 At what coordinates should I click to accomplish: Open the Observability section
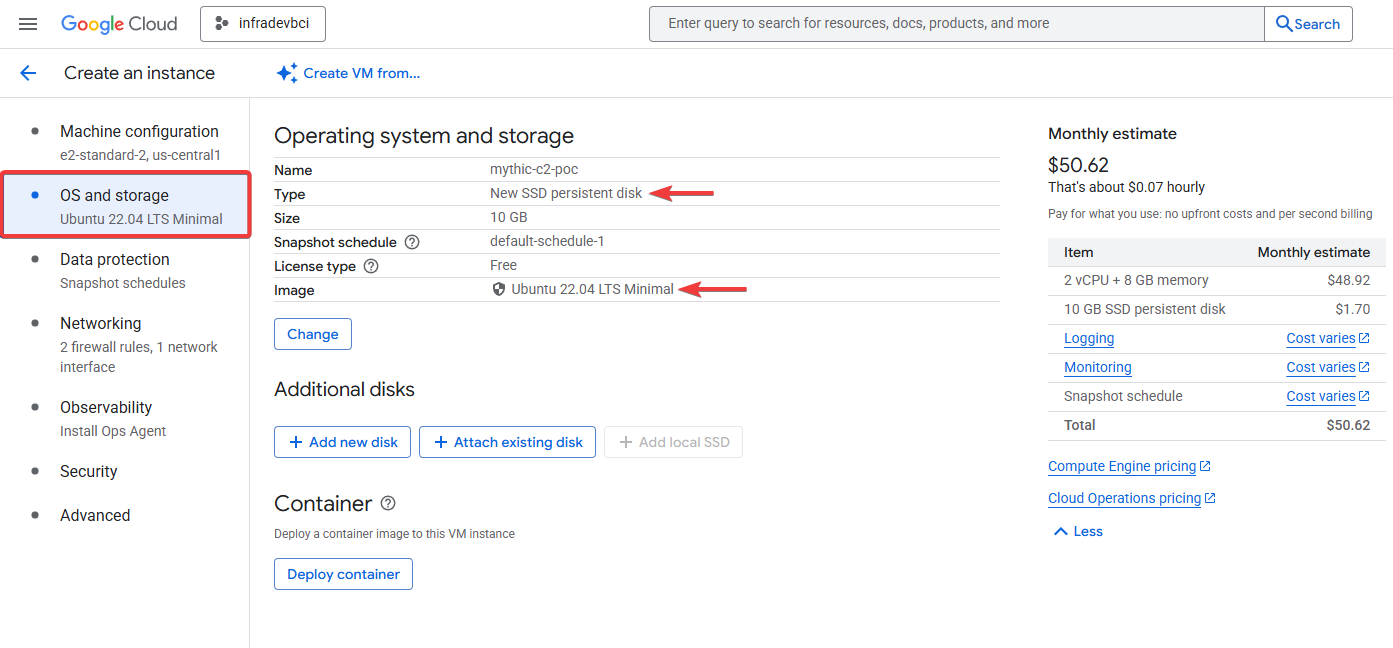(x=125, y=418)
